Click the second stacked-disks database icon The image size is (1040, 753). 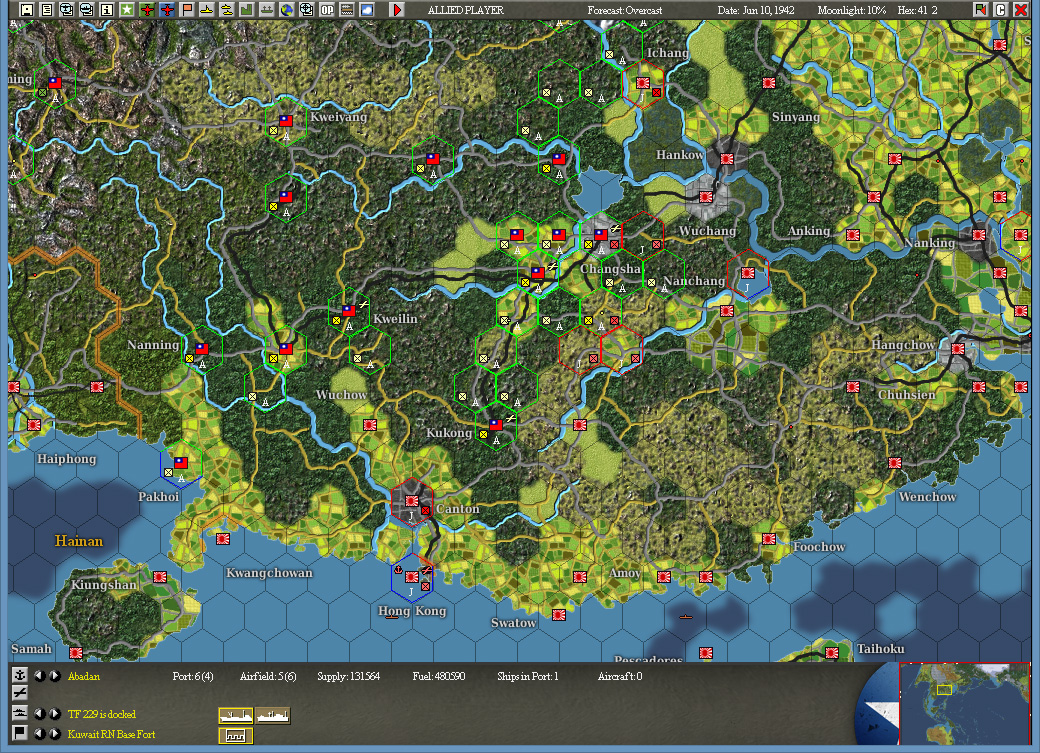[x=86, y=10]
